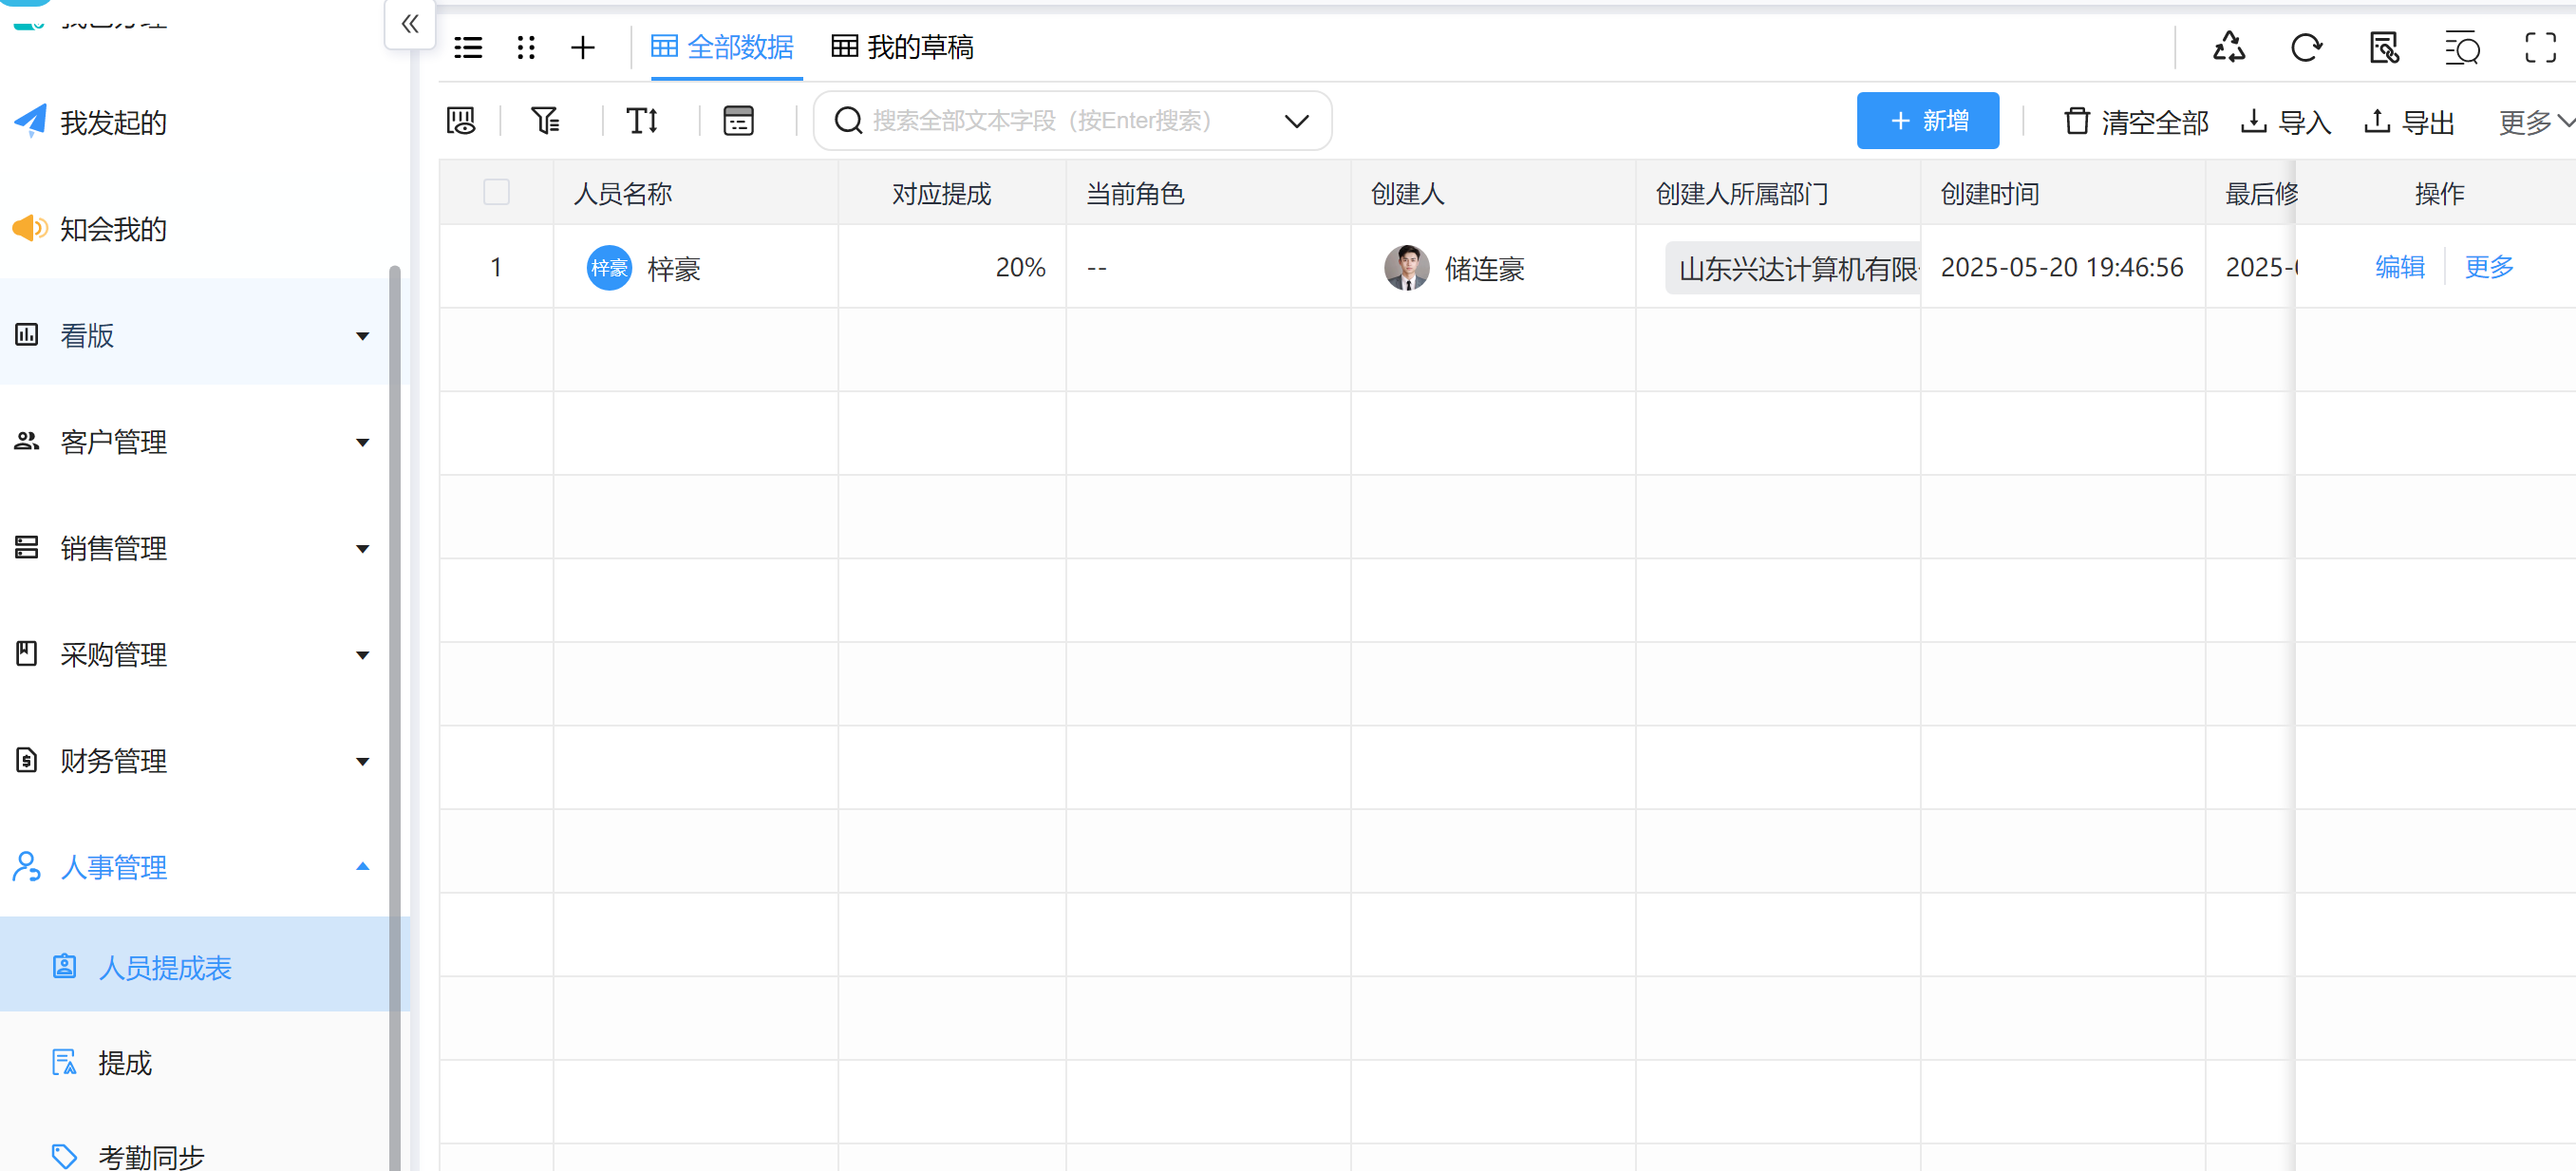Open the search field dropdown arrow
Screen dimensions: 2576x1171
pos(1296,121)
